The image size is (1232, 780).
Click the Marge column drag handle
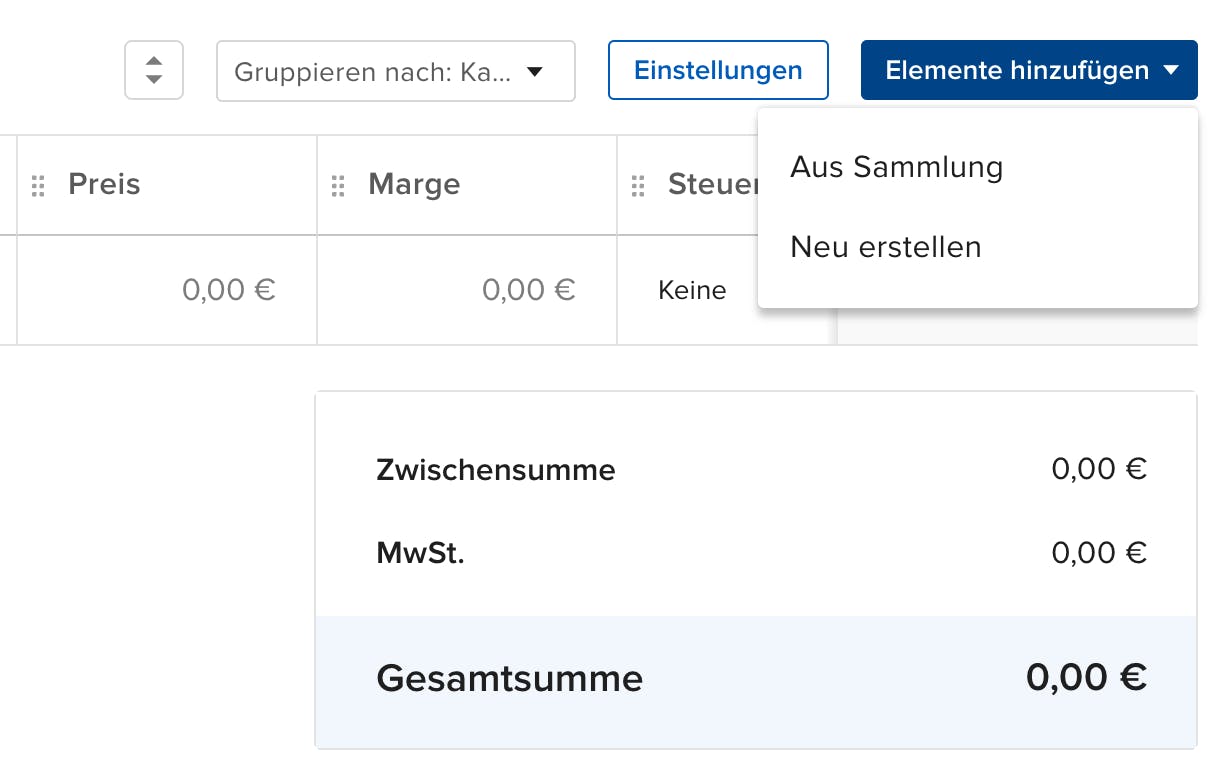338,186
